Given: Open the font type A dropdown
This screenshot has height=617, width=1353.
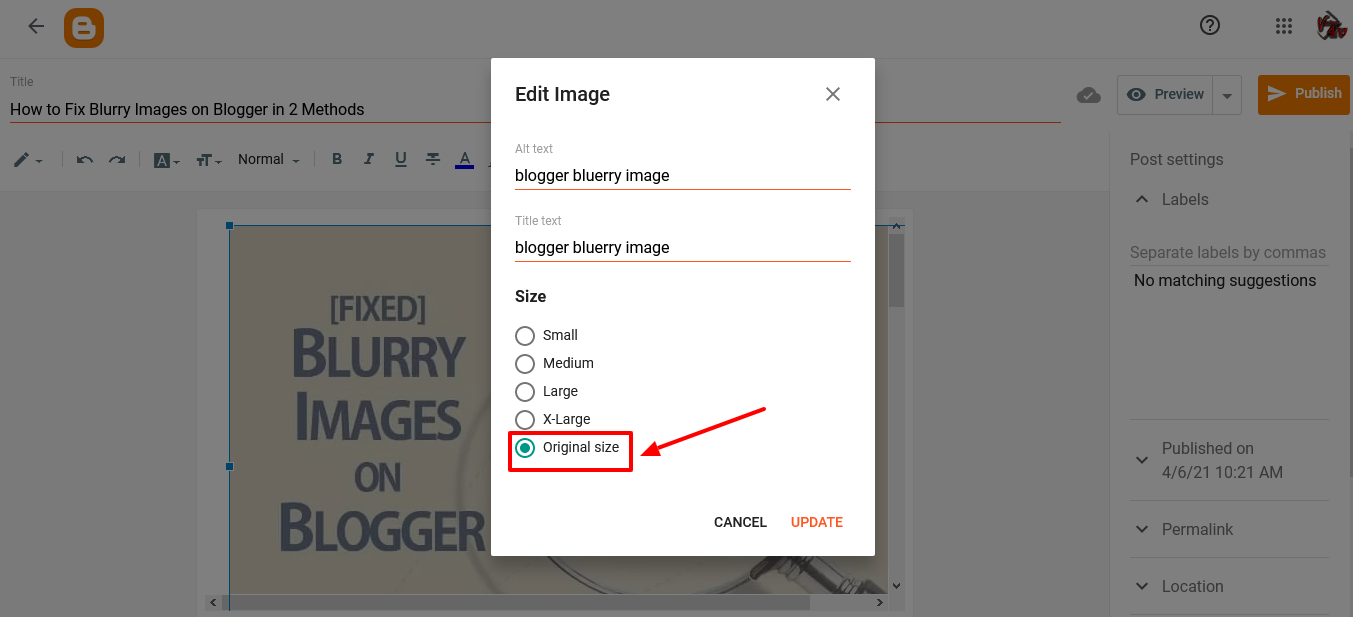Looking at the screenshot, I should click(167, 160).
